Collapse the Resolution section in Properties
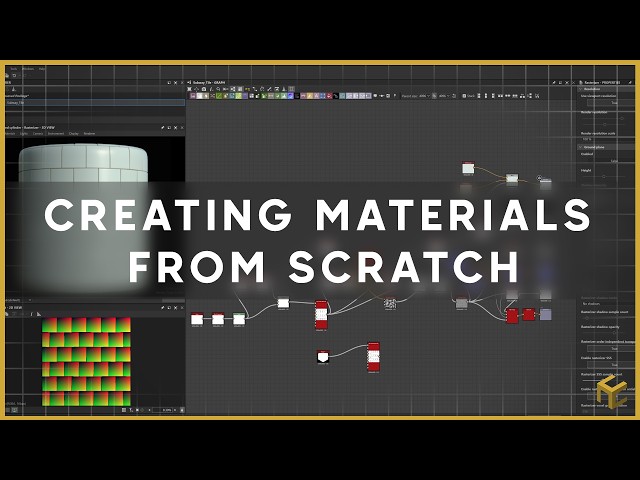The image size is (640, 480). pos(580,89)
